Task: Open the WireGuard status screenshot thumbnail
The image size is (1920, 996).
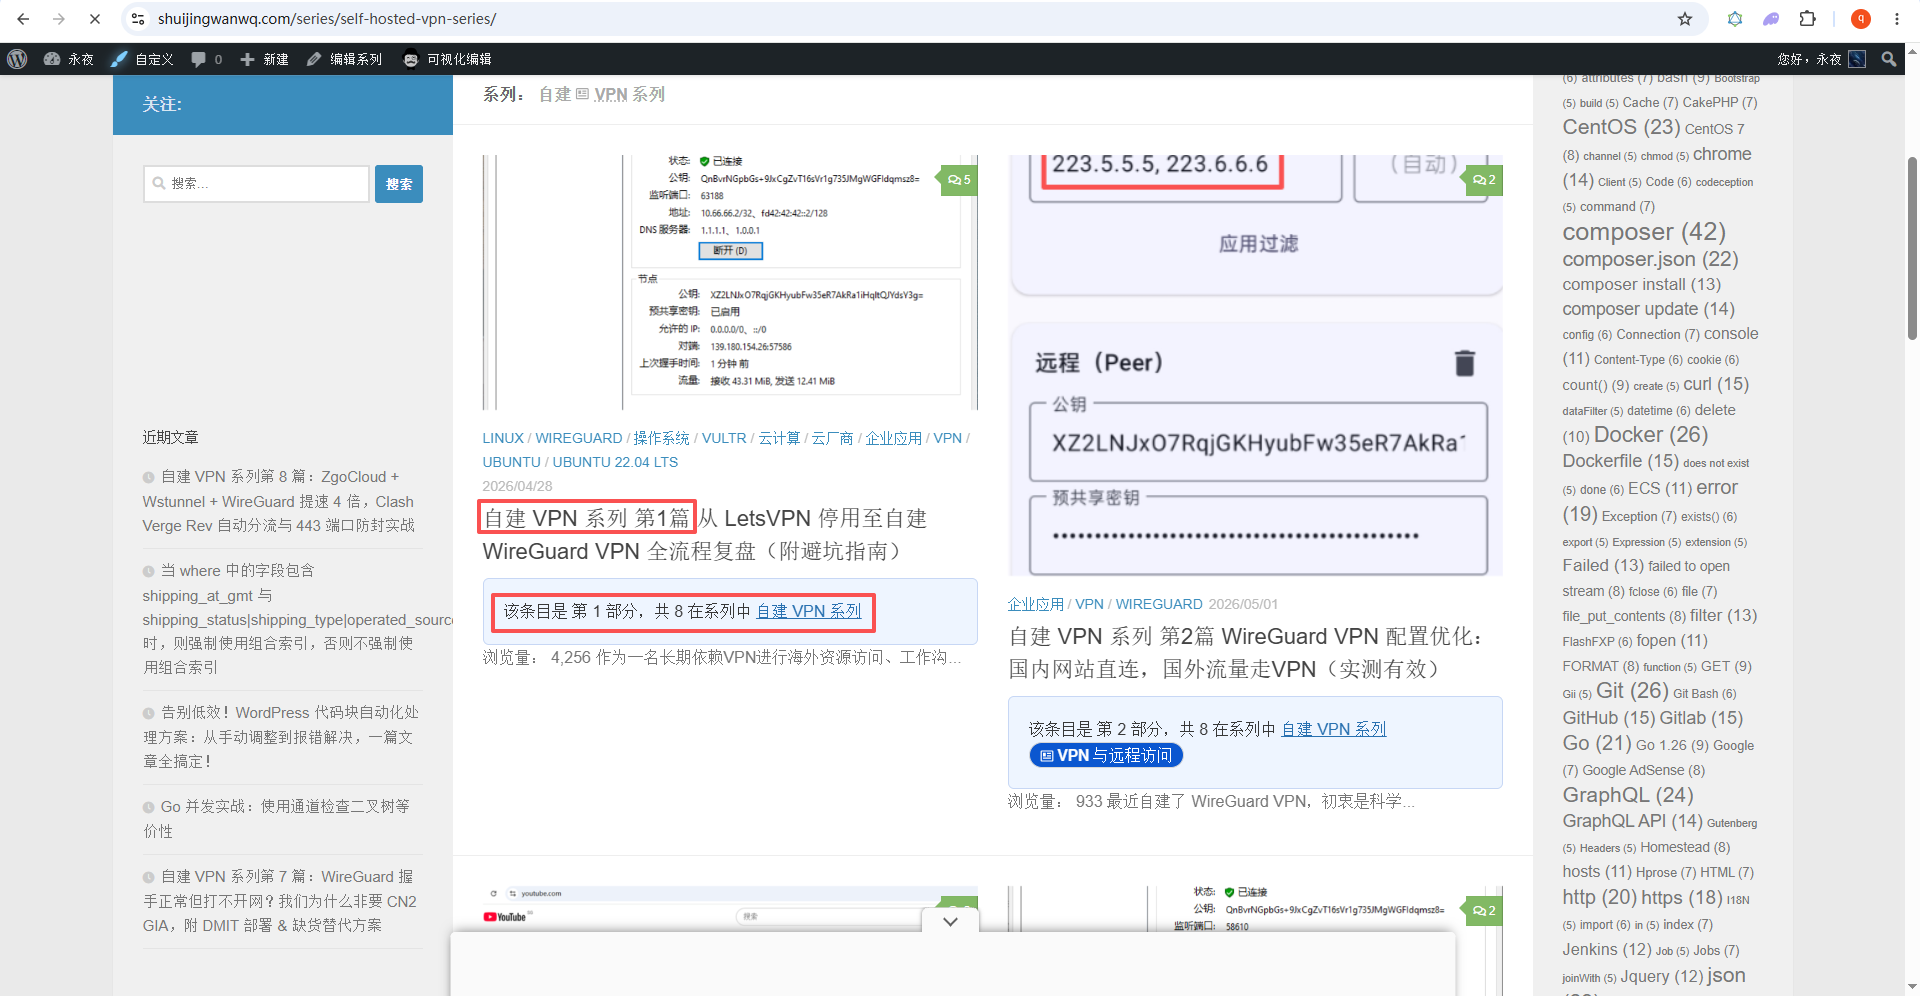Action: [x=730, y=282]
